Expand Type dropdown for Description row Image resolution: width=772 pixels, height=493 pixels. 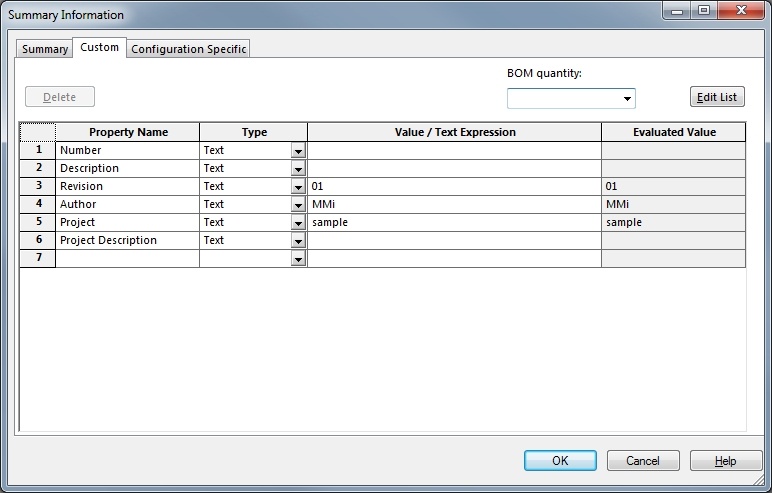pyautogui.click(x=298, y=169)
